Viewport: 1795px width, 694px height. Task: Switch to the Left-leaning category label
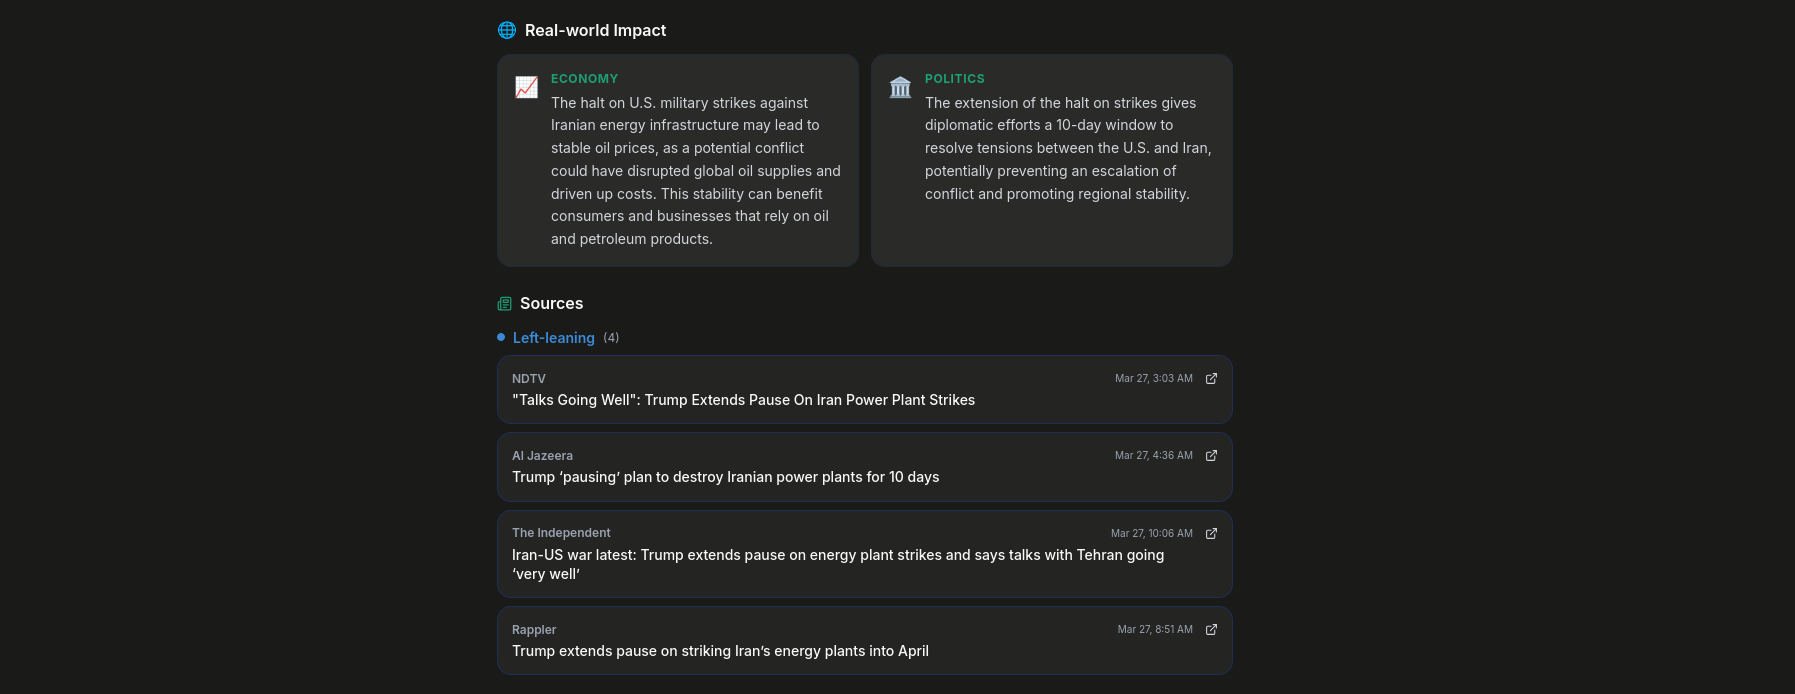(553, 337)
